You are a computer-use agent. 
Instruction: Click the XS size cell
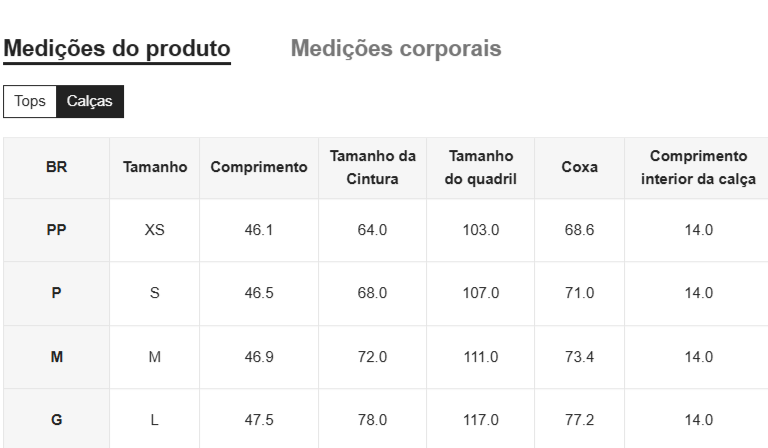pos(155,230)
